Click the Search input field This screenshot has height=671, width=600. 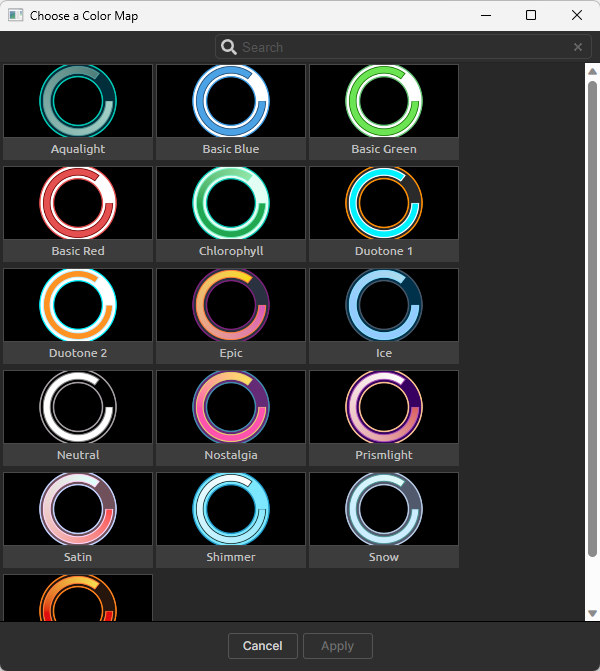pyautogui.click(x=403, y=47)
